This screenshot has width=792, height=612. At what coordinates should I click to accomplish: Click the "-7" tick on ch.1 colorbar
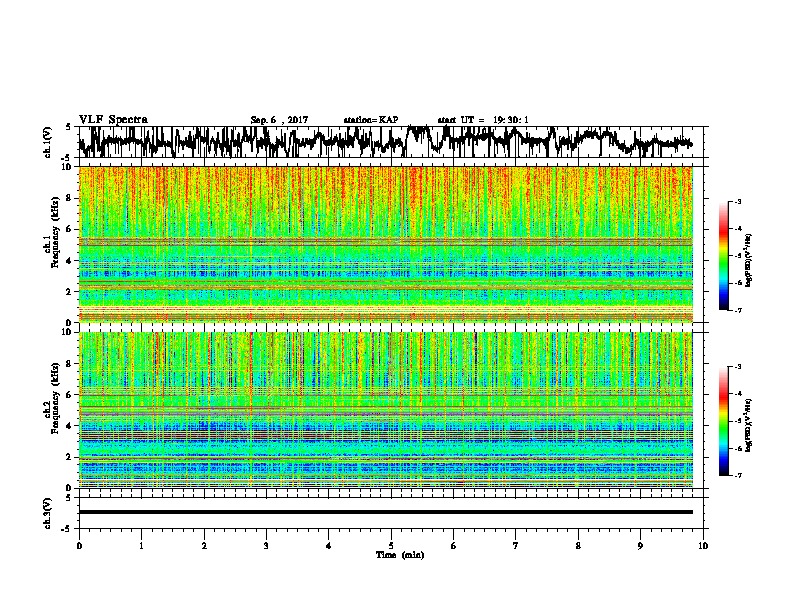click(737, 310)
